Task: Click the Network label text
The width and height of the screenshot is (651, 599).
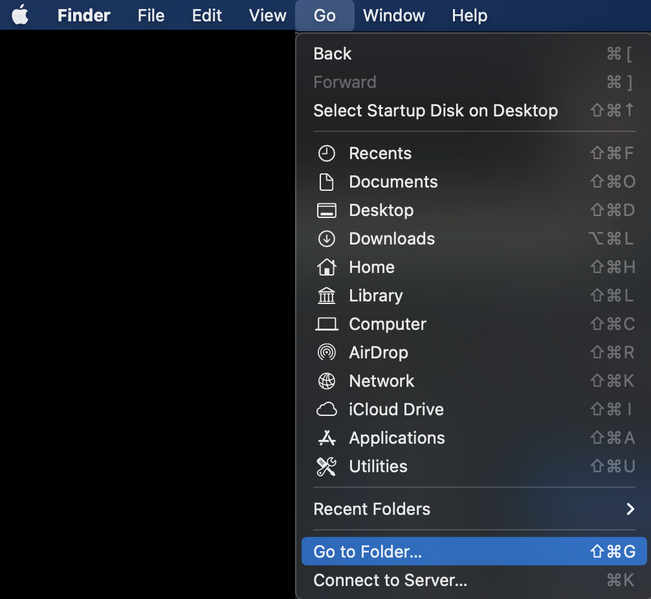Action: click(382, 381)
